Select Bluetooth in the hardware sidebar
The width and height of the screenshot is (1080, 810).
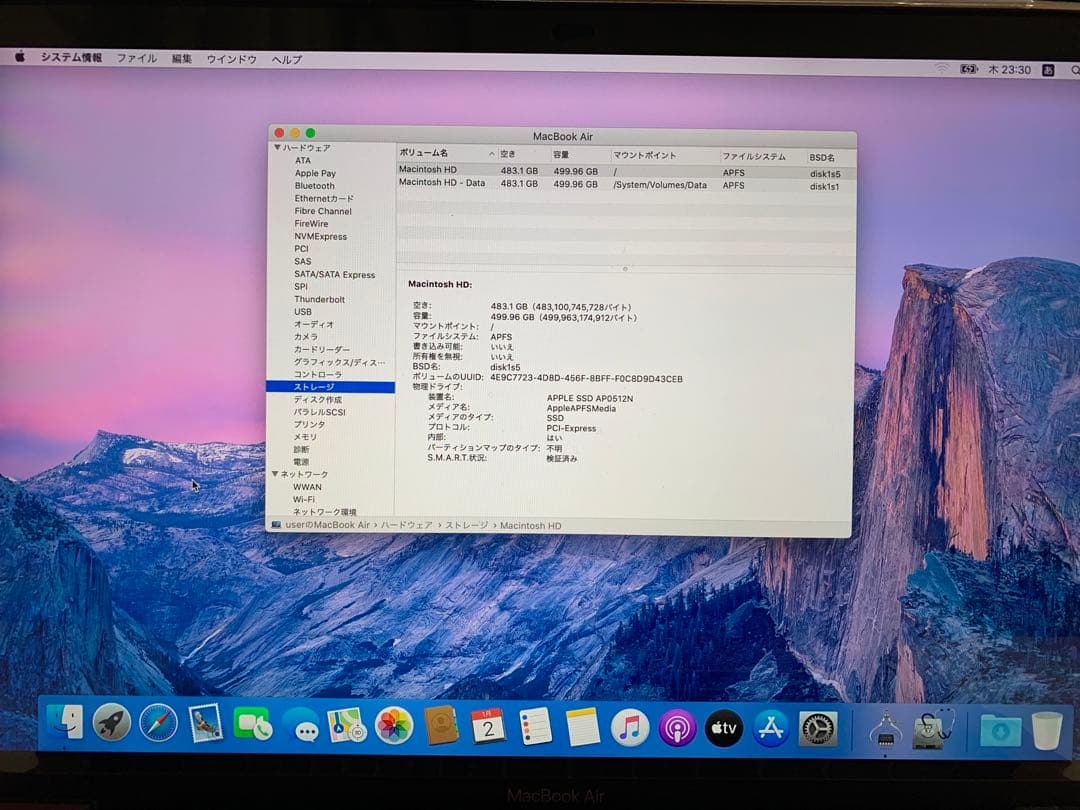tap(314, 185)
